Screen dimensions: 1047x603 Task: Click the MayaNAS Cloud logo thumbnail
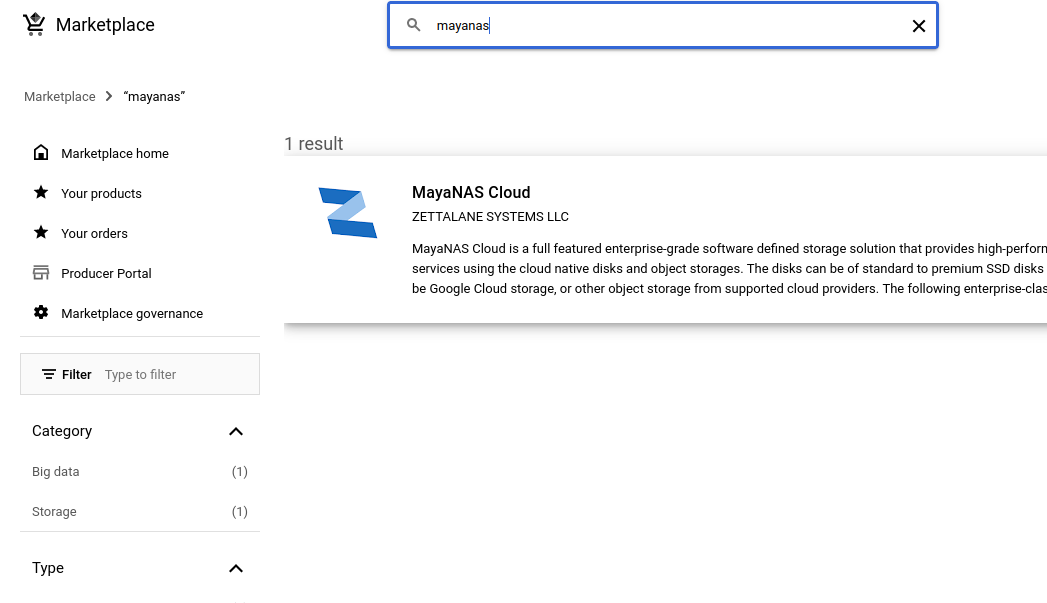[347, 213]
